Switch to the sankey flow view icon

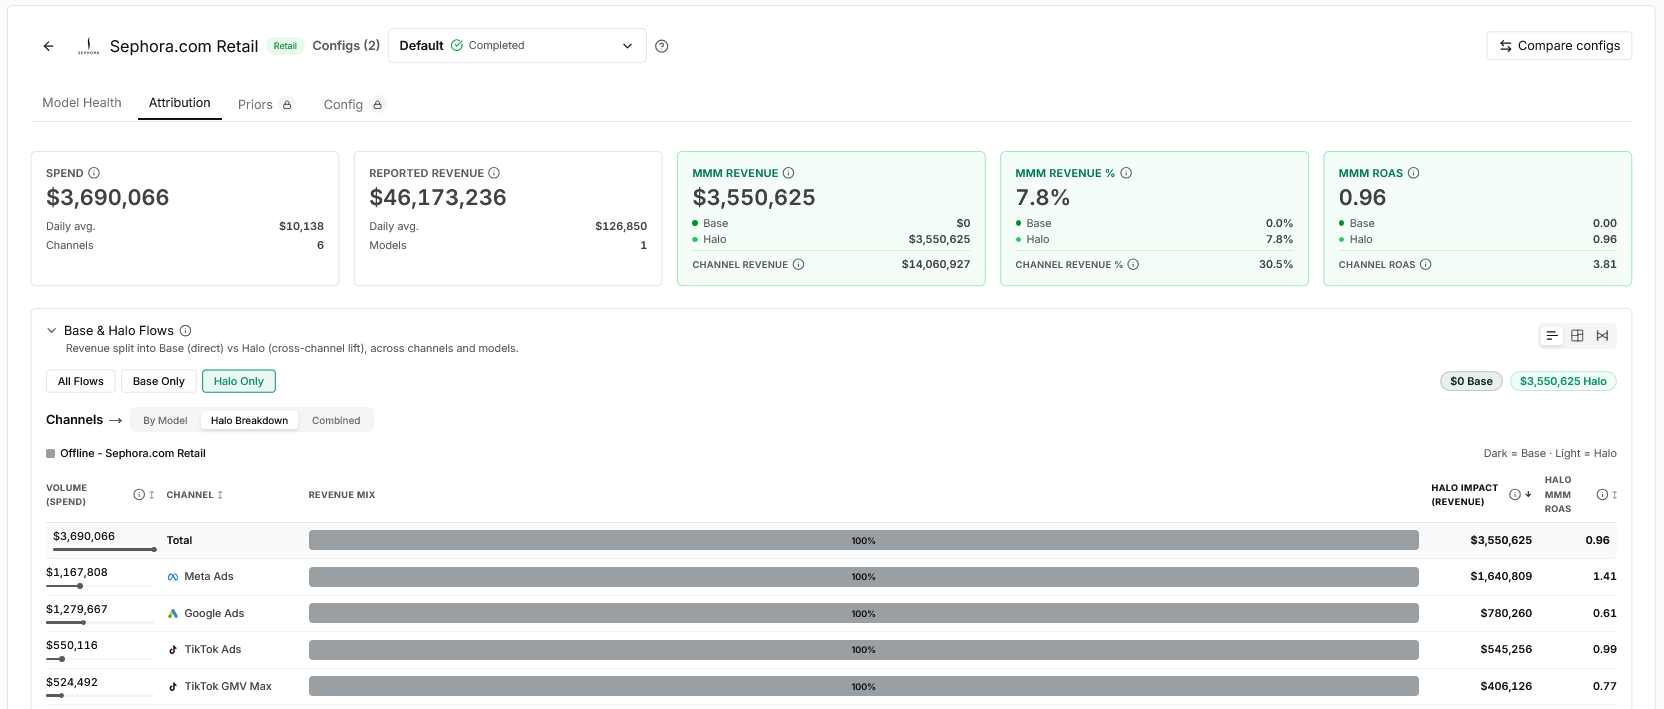coord(1602,336)
